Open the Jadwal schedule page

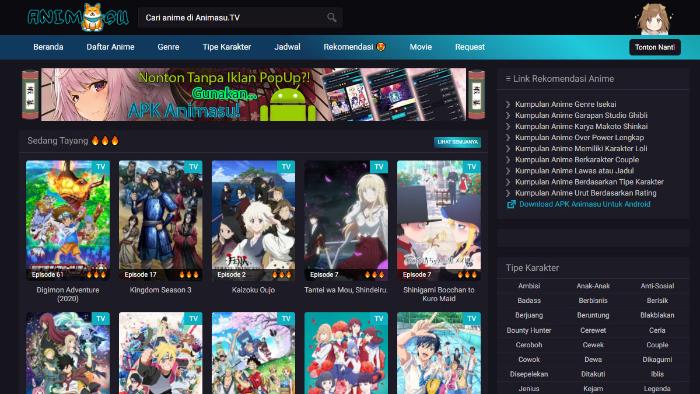click(x=288, y=47)
